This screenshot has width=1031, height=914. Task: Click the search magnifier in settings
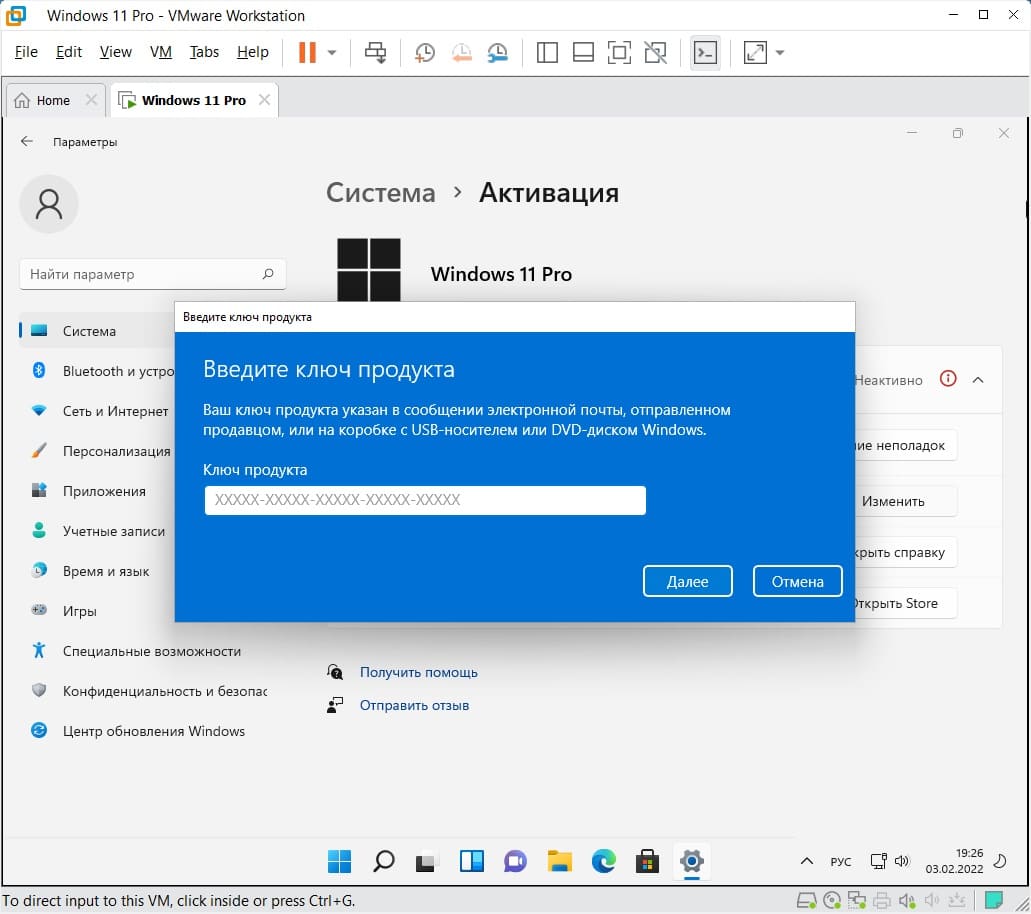pyautogui.click(x=268, y=274)
